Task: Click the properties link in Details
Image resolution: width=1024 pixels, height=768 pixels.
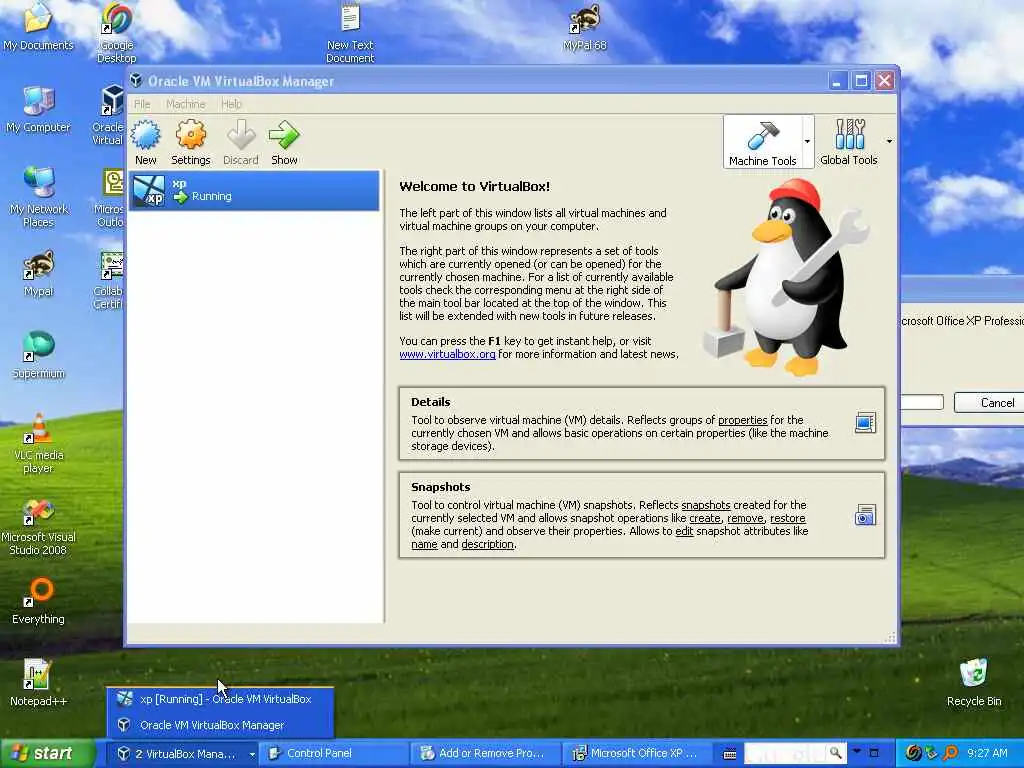Action: (x=743, y=420)
